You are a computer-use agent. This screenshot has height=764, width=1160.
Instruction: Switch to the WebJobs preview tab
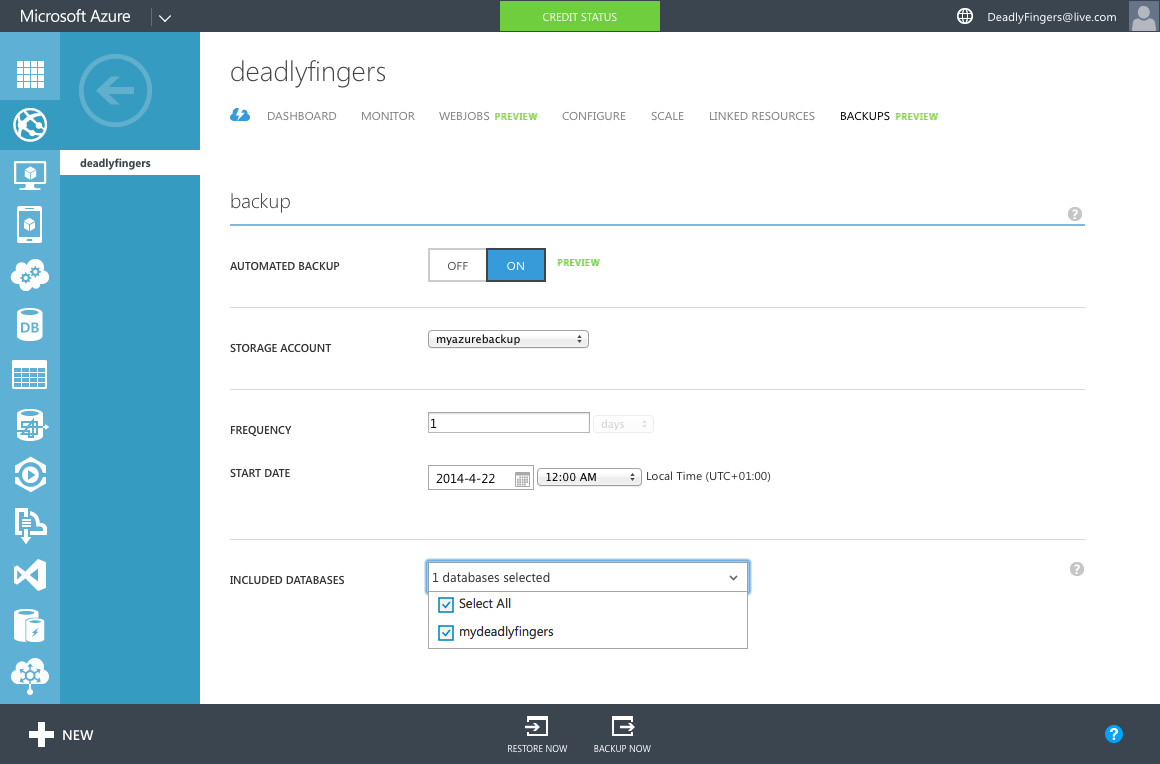coord(488,116)
